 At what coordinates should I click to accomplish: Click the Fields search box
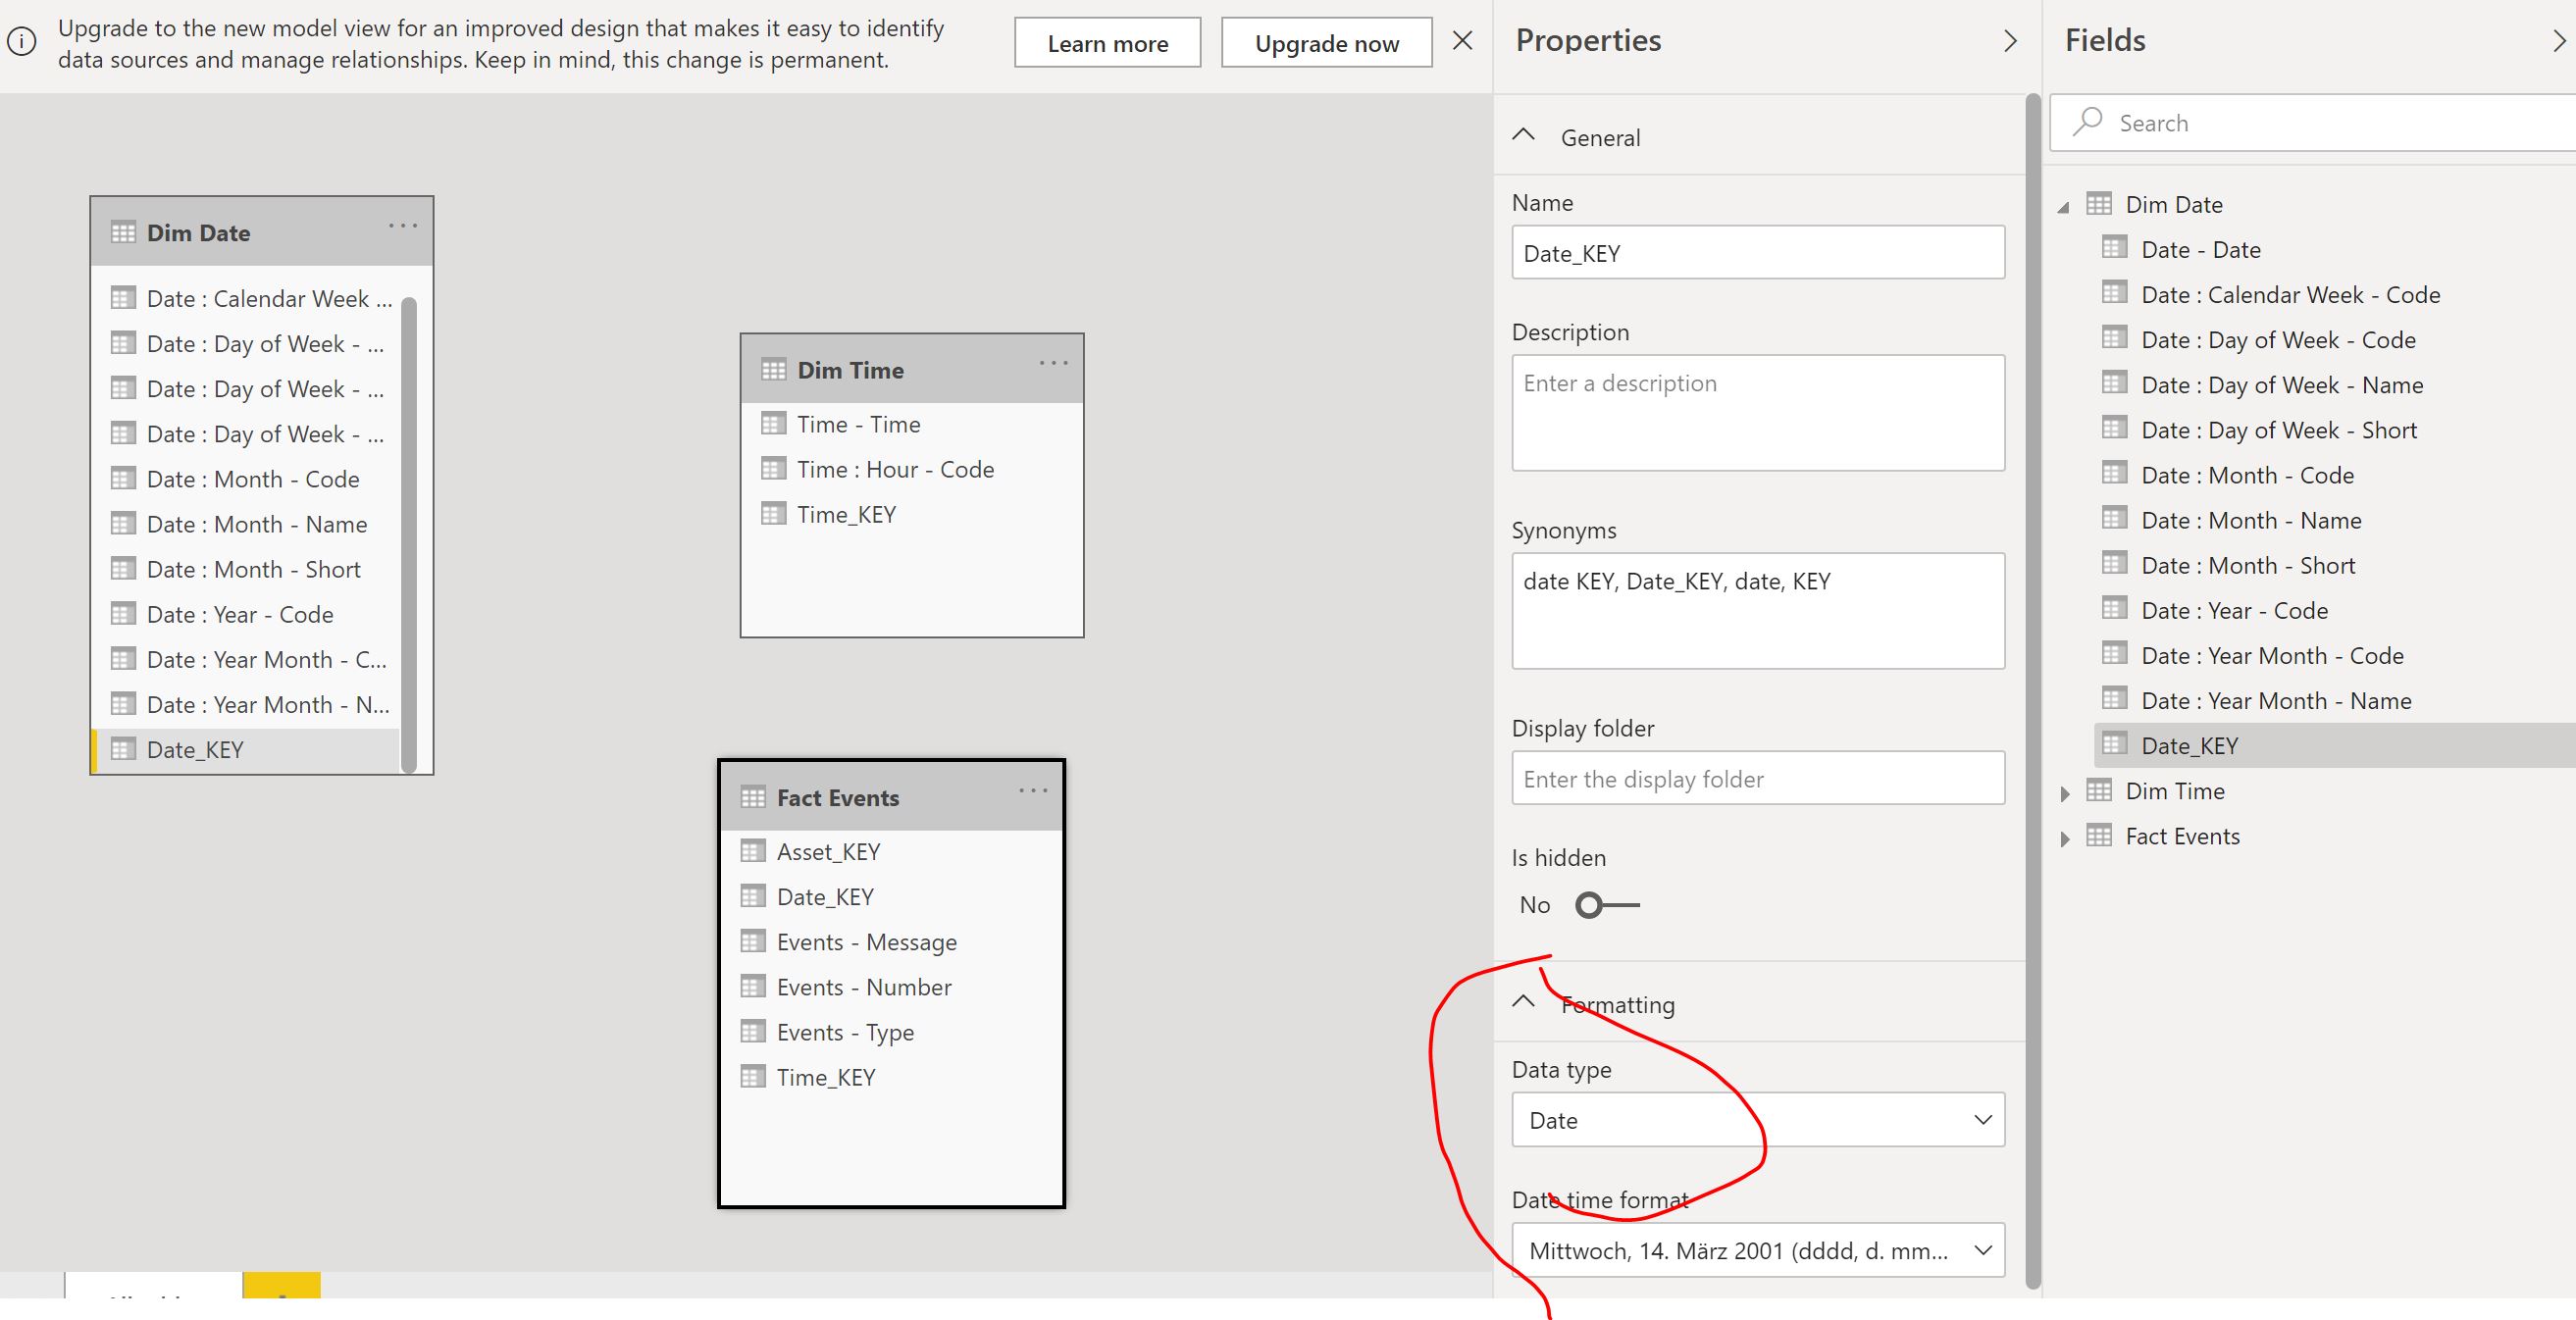point(2313,122)
